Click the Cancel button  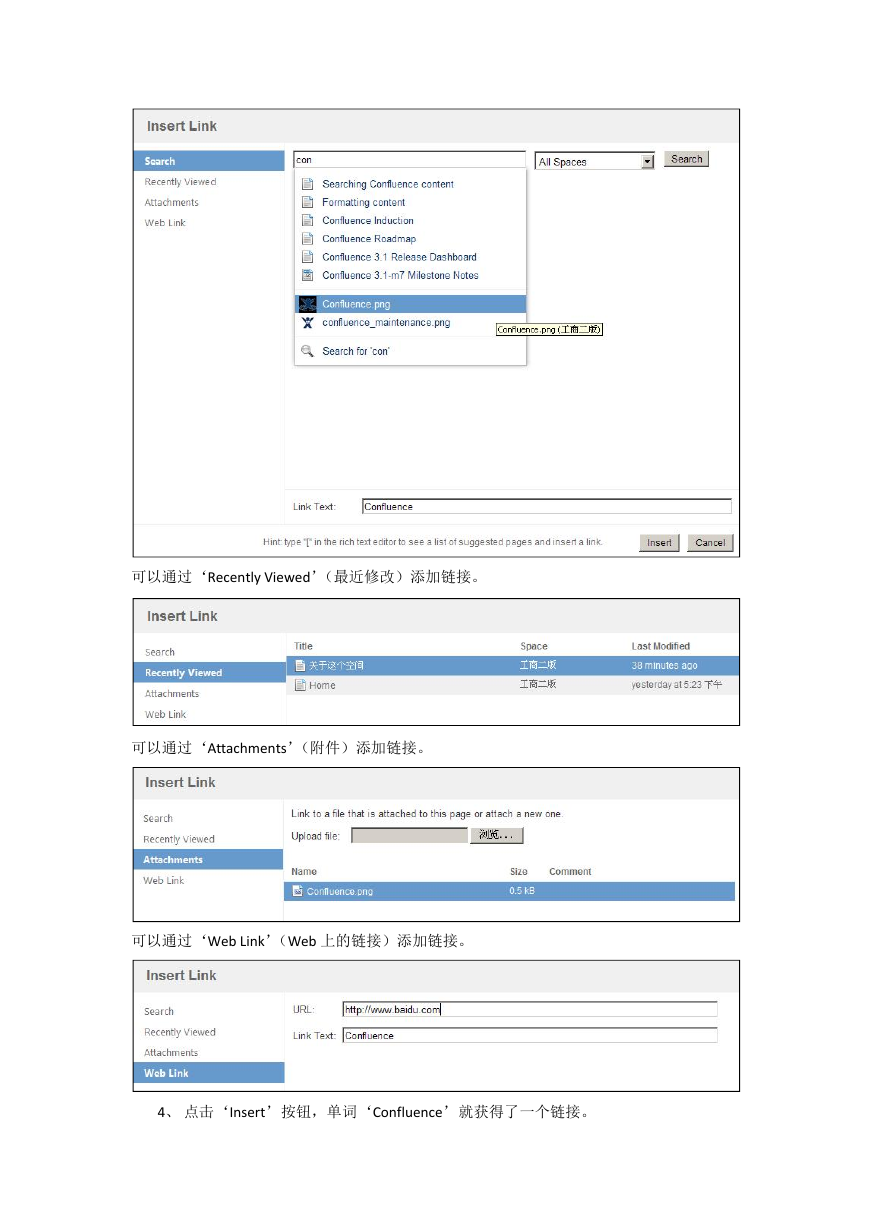coord(710,542)
